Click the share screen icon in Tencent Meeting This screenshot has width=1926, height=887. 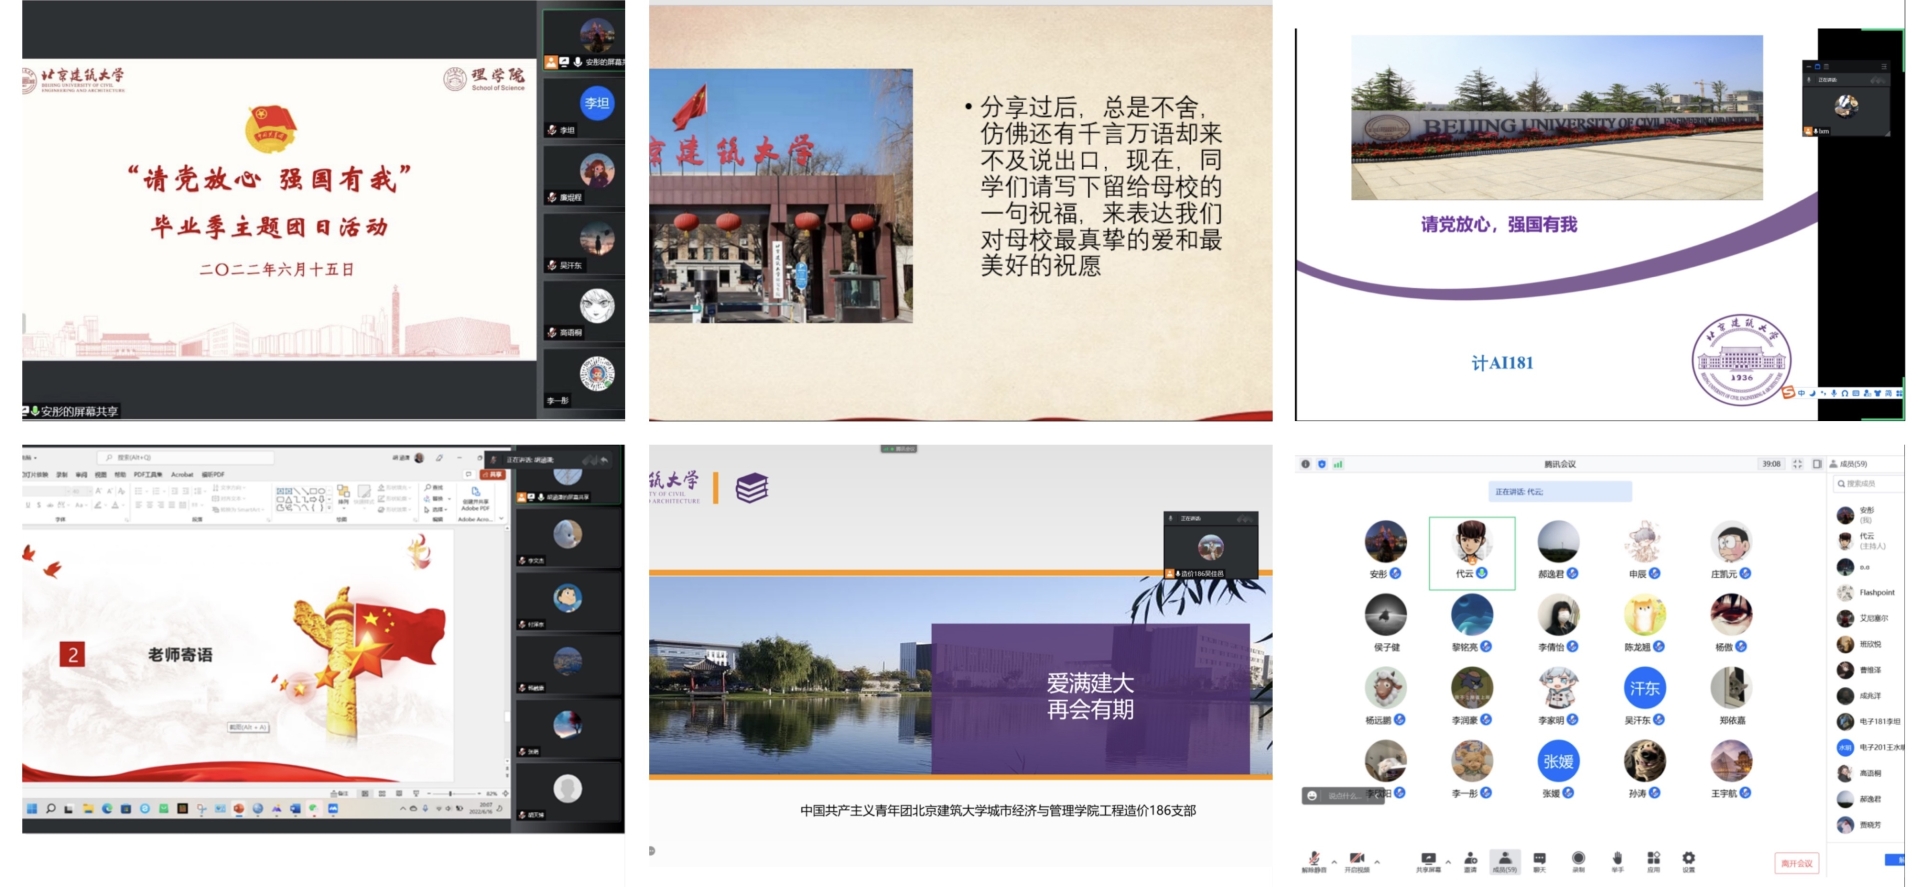point(1428,859)
